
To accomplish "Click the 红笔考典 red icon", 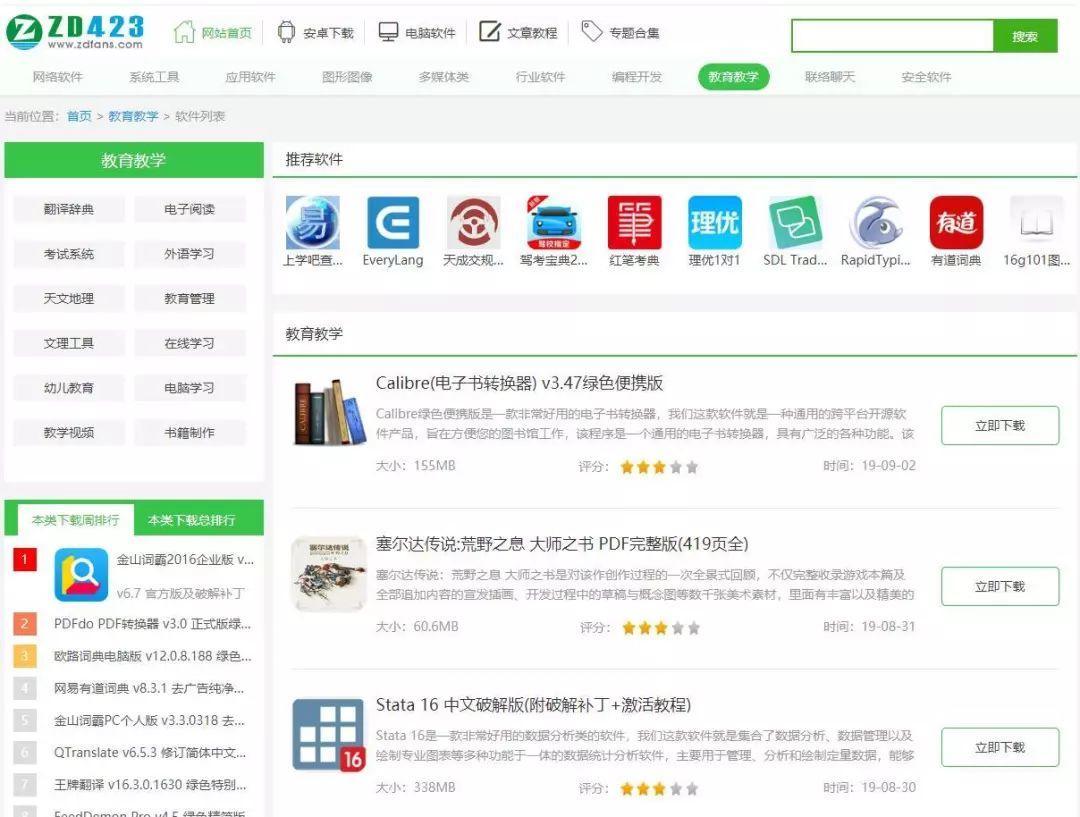I will (634, 222).
